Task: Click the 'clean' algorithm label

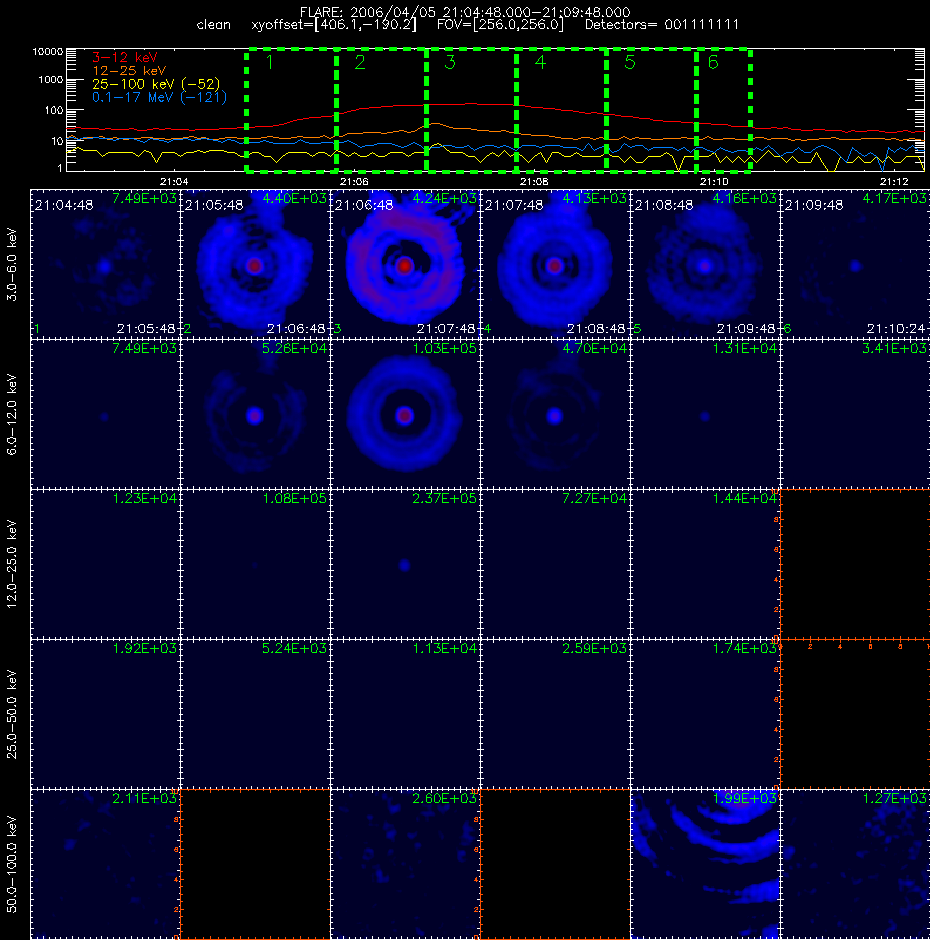Action: tap(213, 25)
